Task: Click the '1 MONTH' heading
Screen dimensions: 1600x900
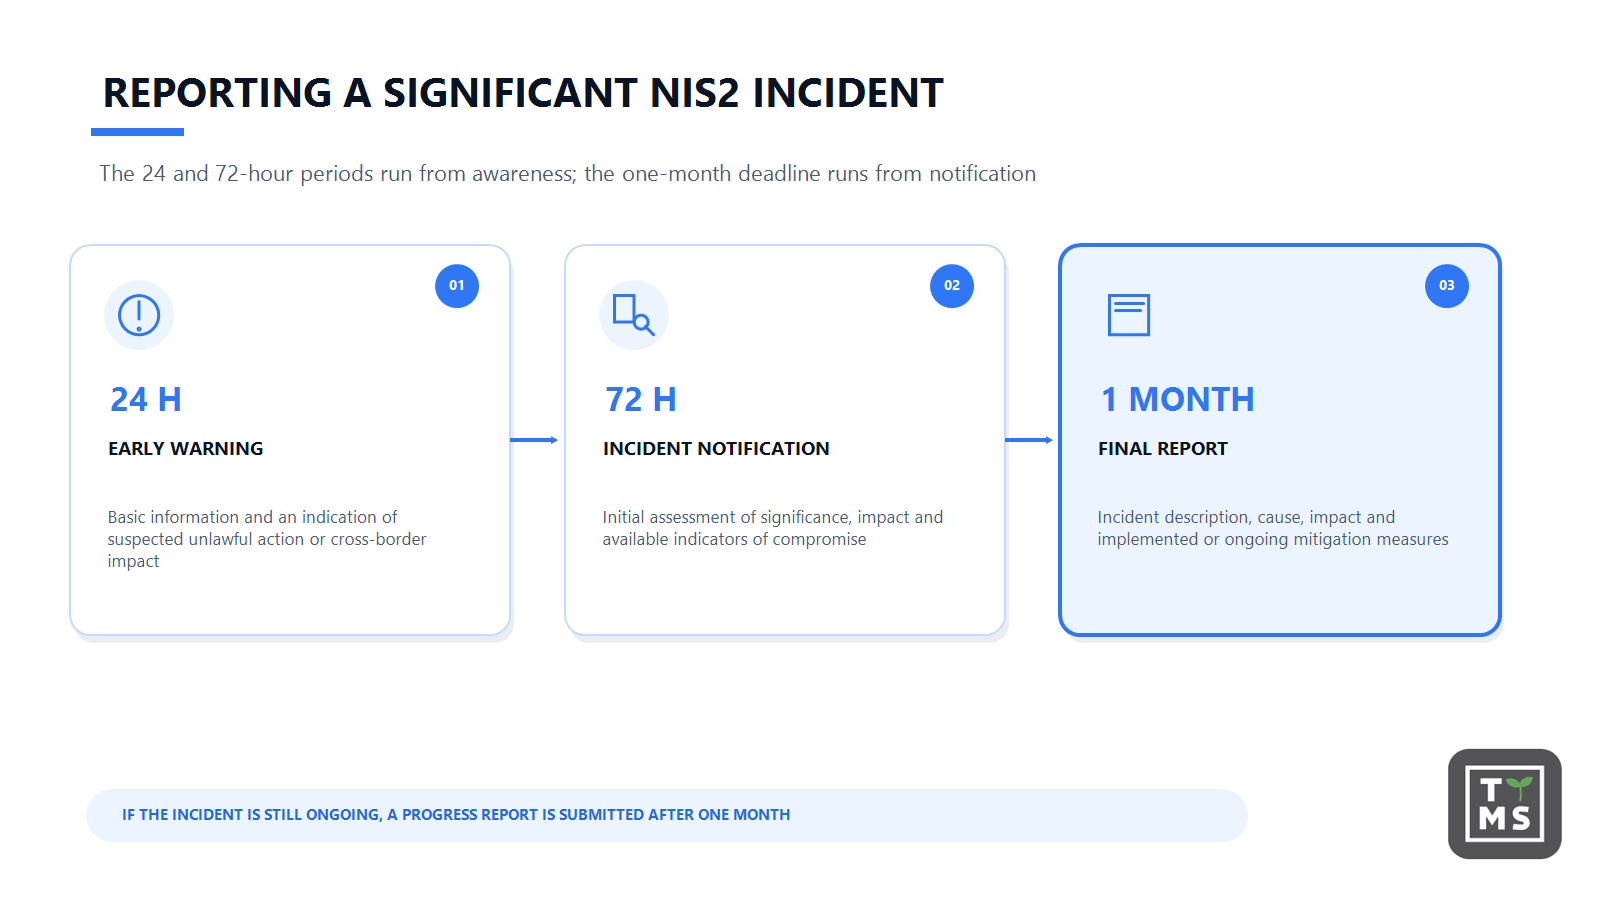Action: [1177, 400]
